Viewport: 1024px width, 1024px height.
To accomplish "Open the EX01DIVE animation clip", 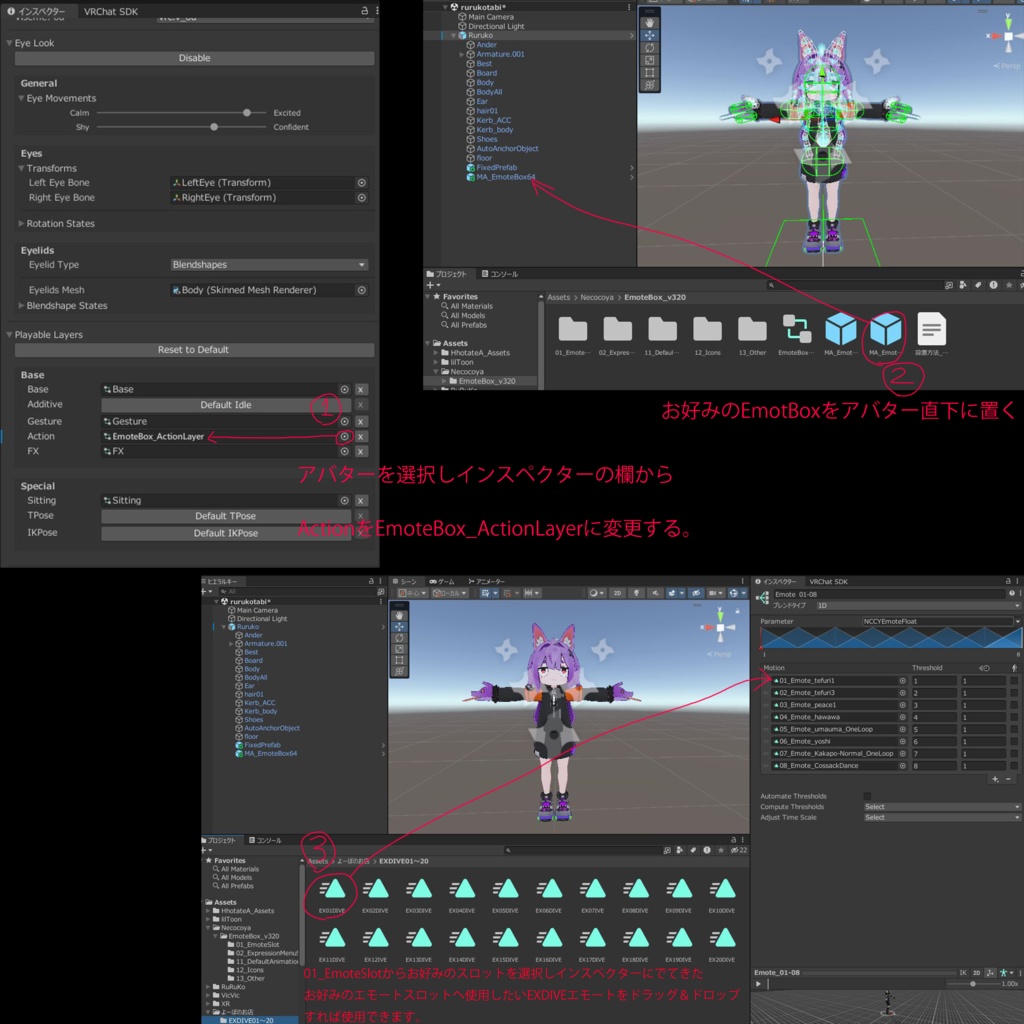I will click(x=335, y=890).
